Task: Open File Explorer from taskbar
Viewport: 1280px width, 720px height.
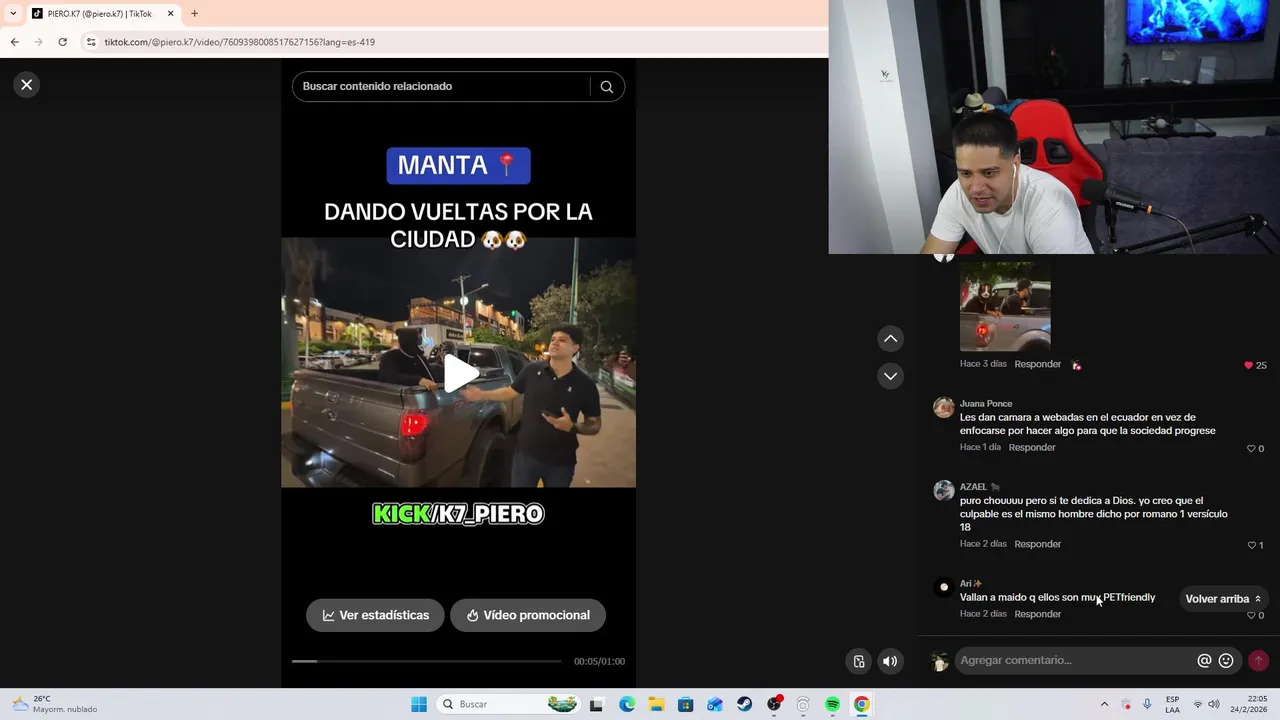Action: coord(656,704)
